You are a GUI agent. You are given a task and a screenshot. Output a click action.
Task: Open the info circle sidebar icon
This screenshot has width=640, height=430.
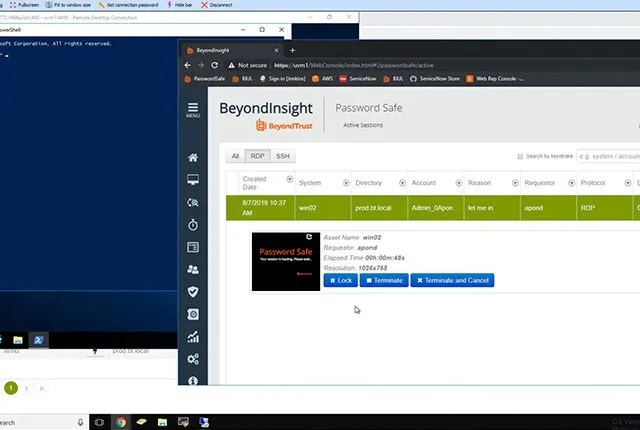coord(193,381)
